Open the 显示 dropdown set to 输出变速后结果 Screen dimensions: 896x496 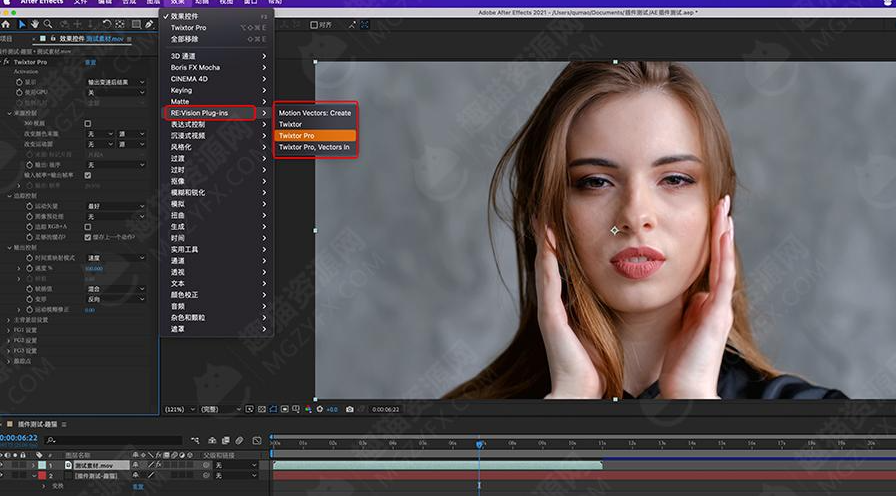pyautogui.click(x=115, y=82)
